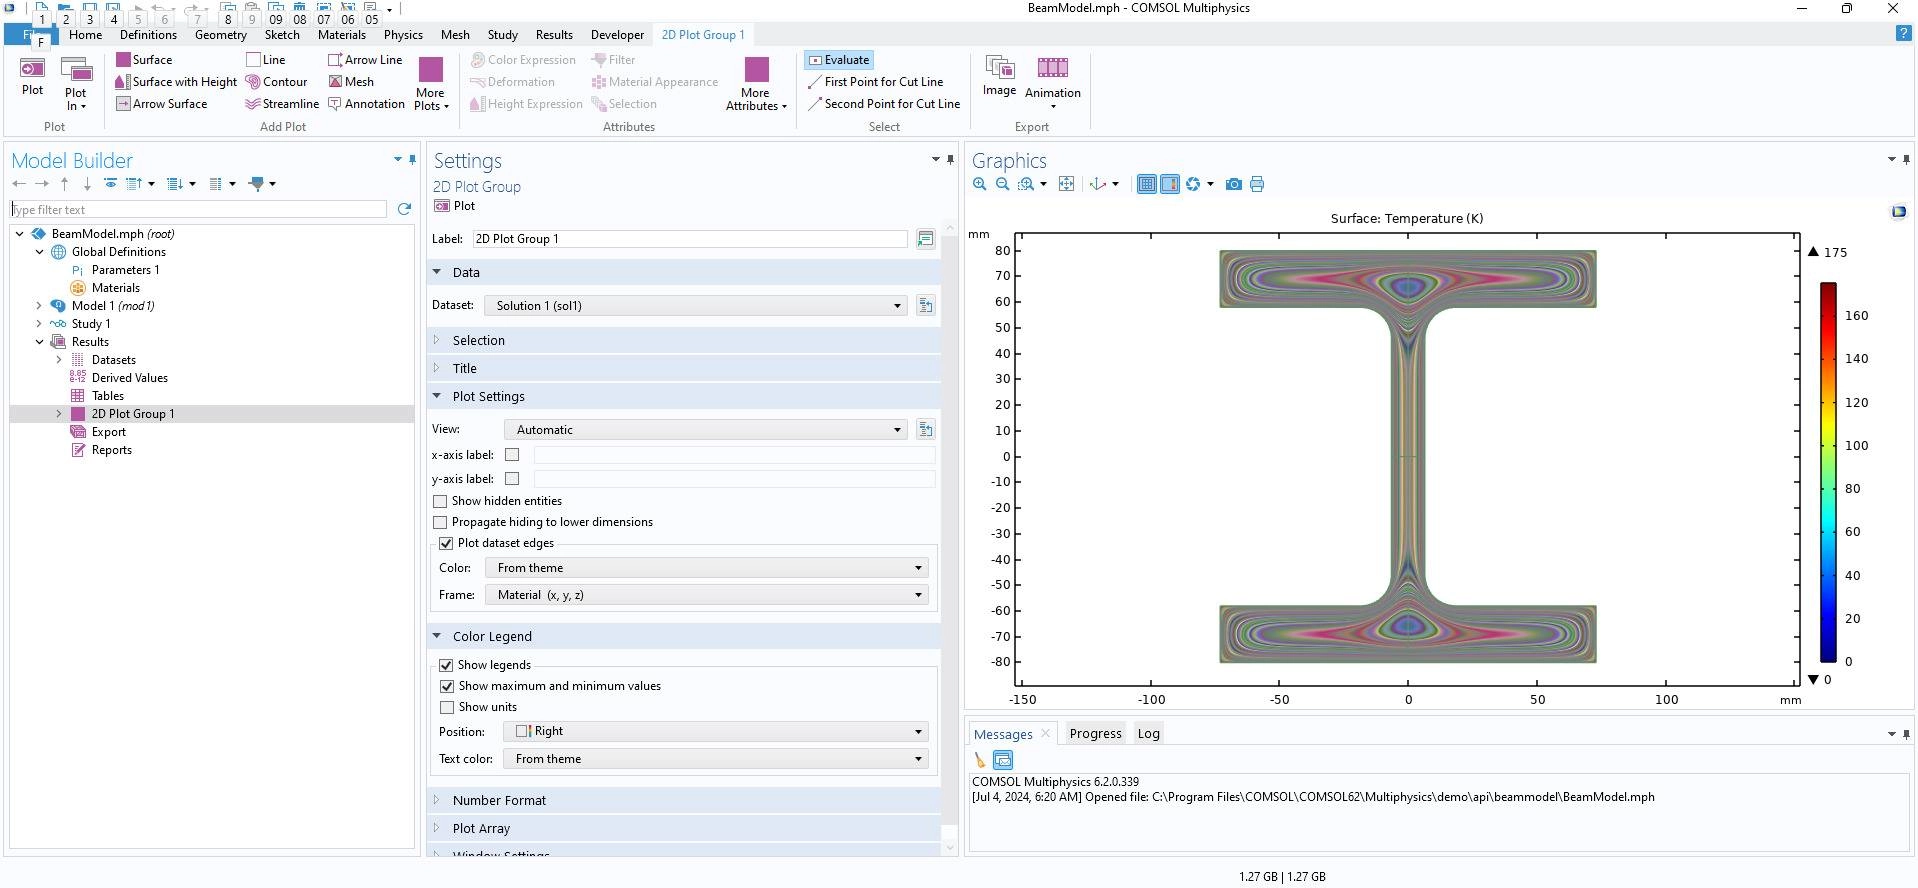Zoom out on the Graphics window

tap(1002, 184)
